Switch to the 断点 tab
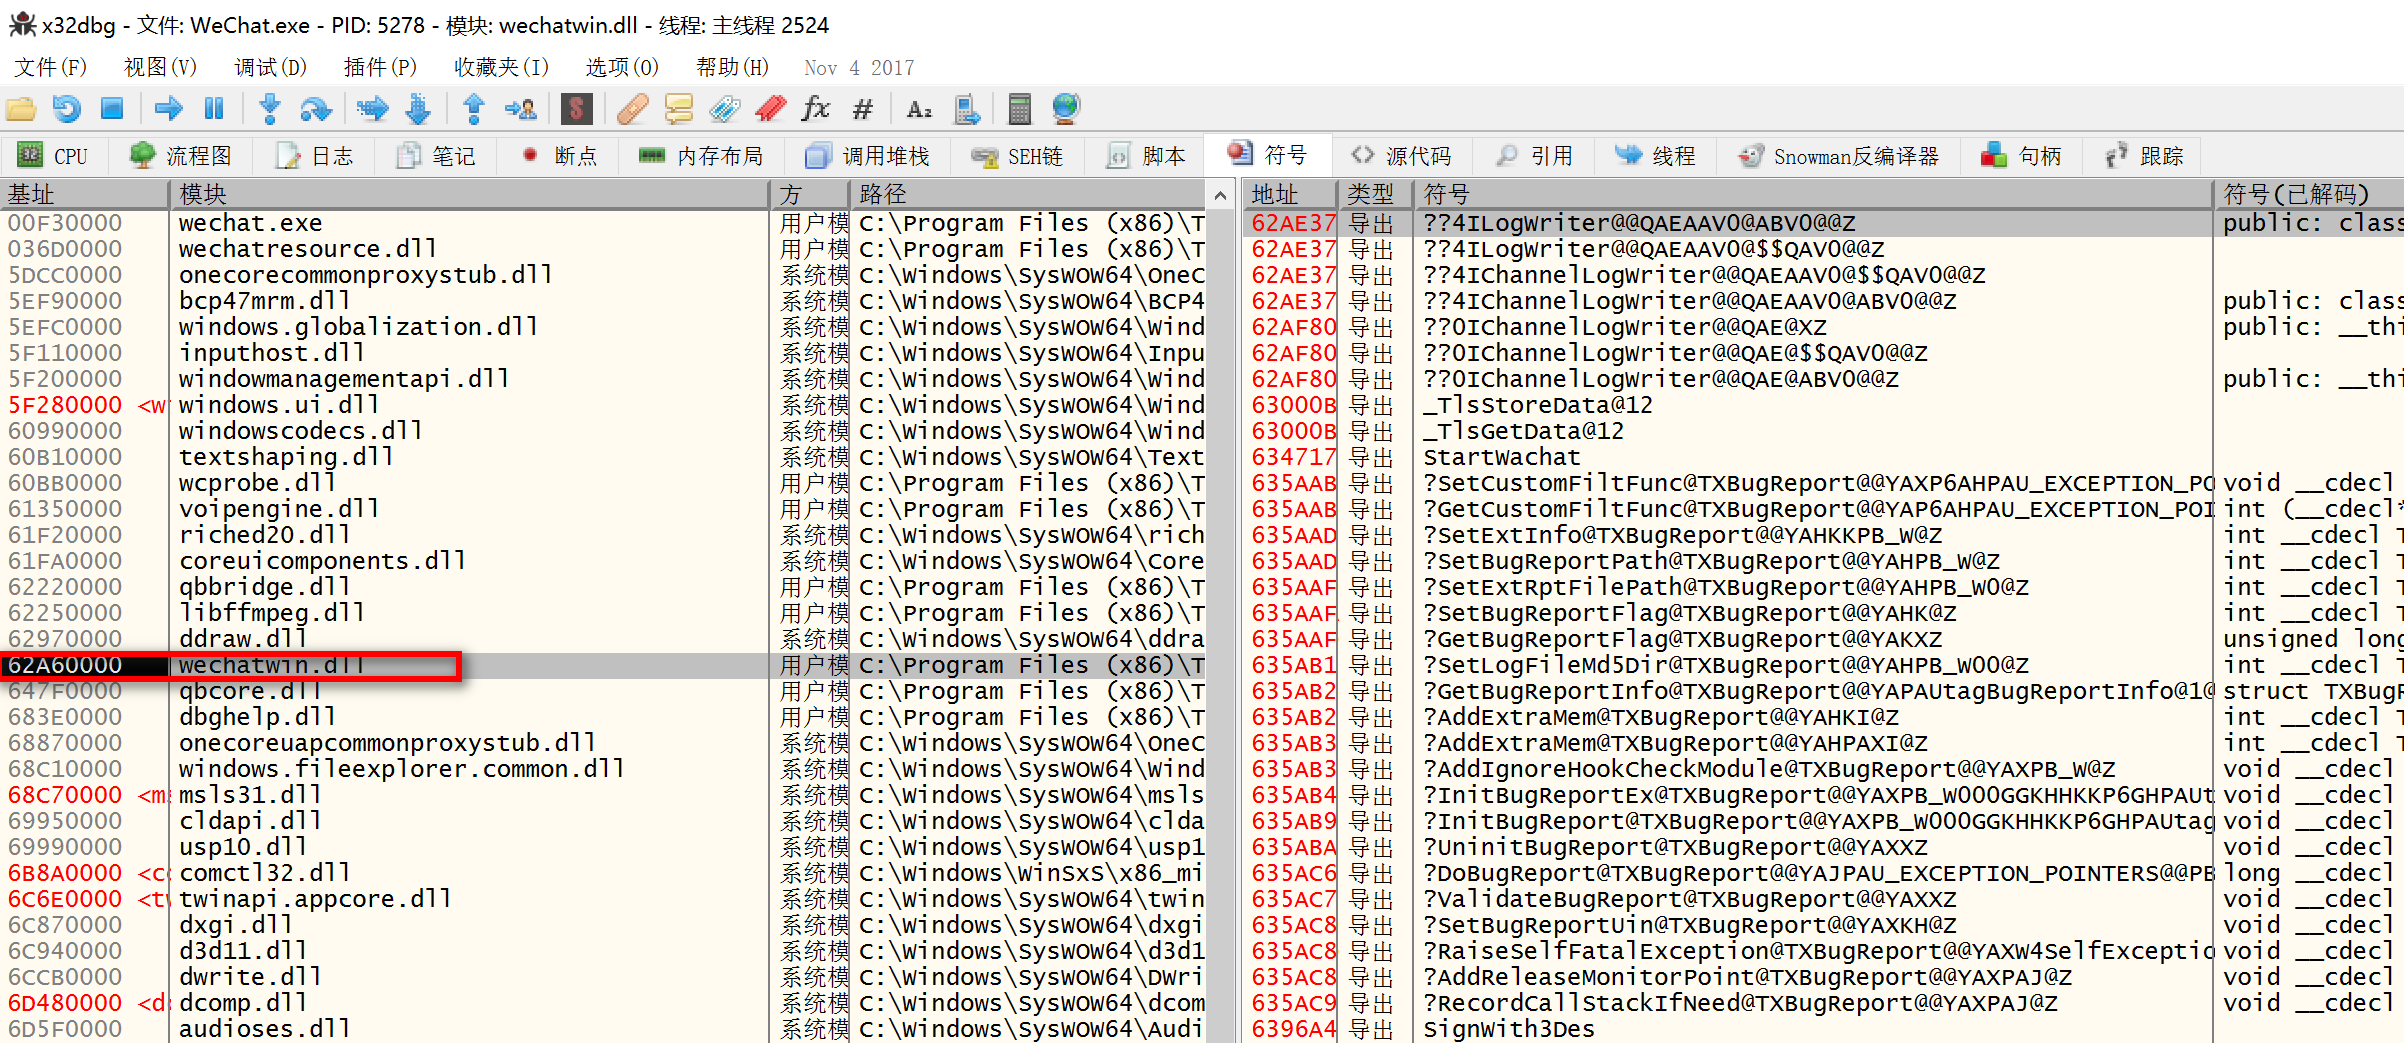Screen dimensions: 2404x1043 559,156
